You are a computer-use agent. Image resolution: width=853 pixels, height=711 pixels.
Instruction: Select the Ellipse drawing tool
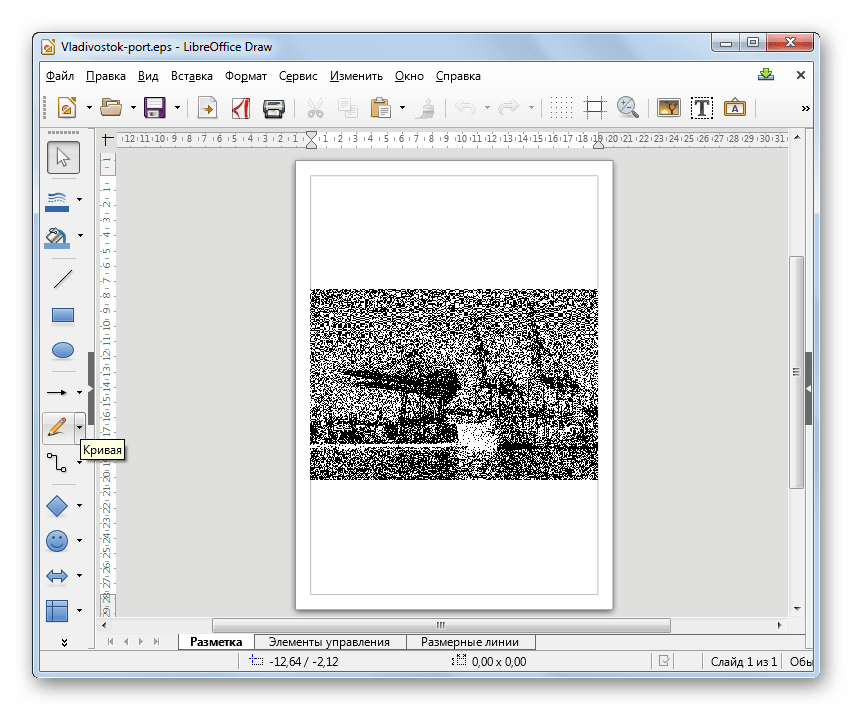(62, 351)
